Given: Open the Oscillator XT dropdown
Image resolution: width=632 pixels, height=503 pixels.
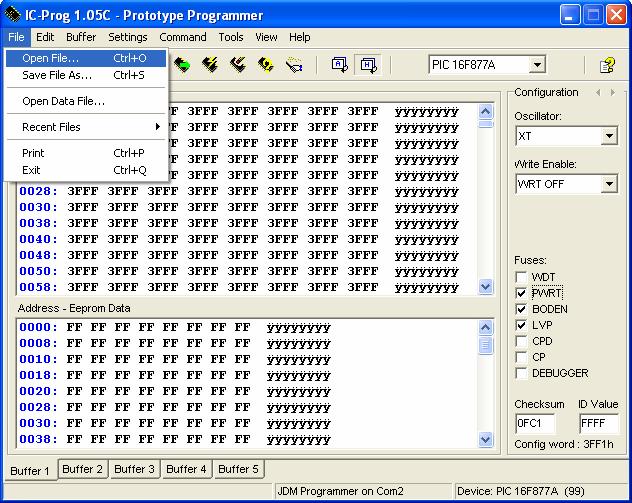Looking at the screenshot, I should coord(609,136).
